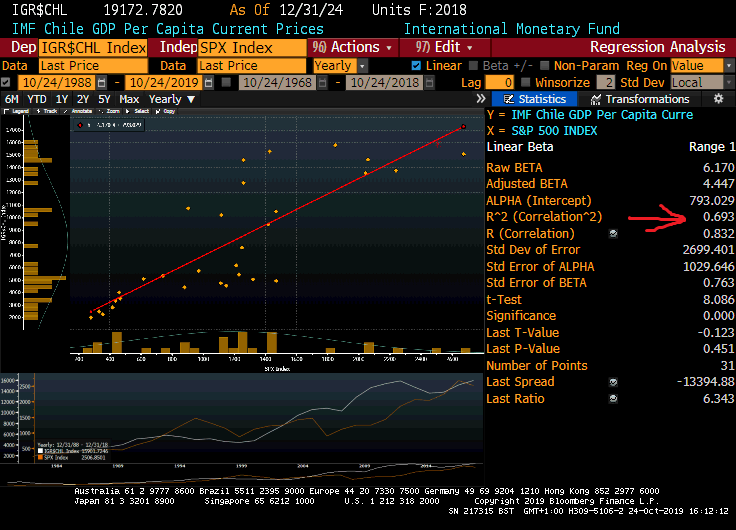Viewport: 736px width, 530px height.
Task: Click the Last P-Value row
Action: pos(610,349)
